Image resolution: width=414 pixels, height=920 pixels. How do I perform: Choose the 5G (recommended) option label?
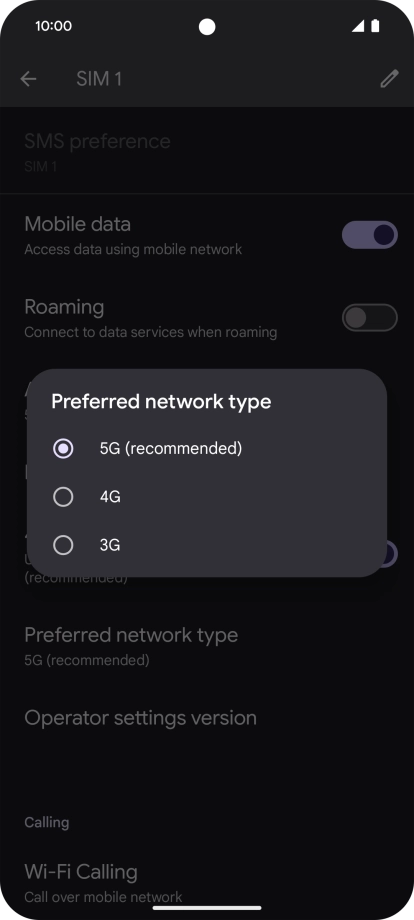point(171,449)
